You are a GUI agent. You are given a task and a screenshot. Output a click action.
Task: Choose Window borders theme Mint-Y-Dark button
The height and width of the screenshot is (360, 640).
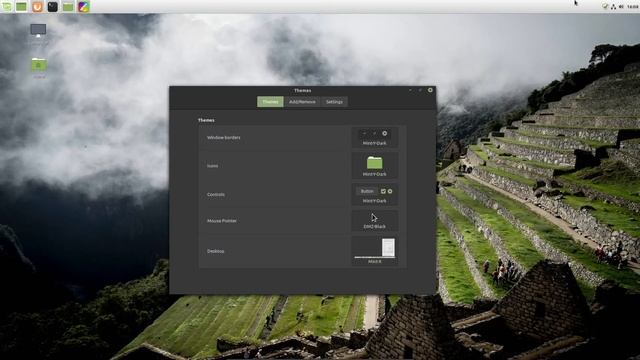click(375, 138)
